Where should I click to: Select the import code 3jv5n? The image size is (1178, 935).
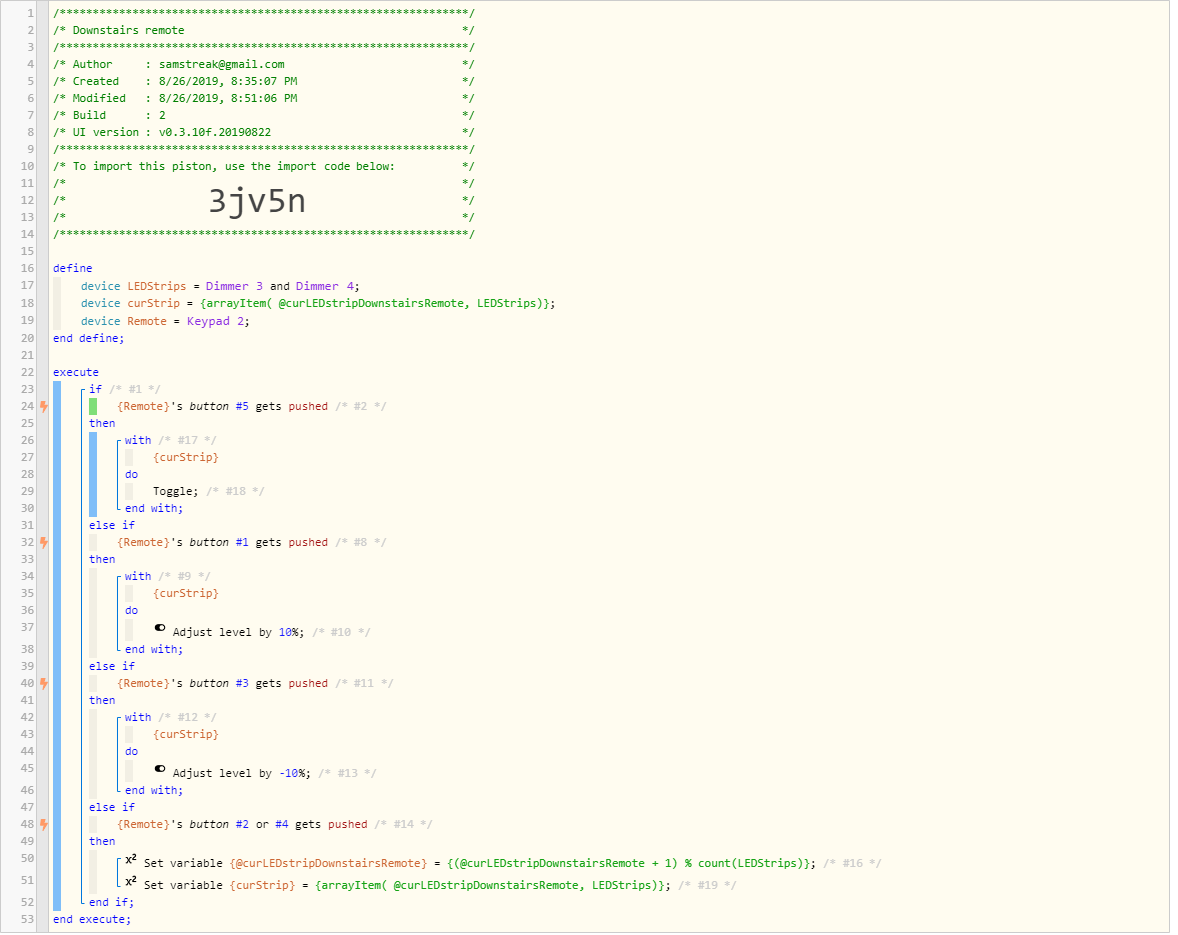257,201
